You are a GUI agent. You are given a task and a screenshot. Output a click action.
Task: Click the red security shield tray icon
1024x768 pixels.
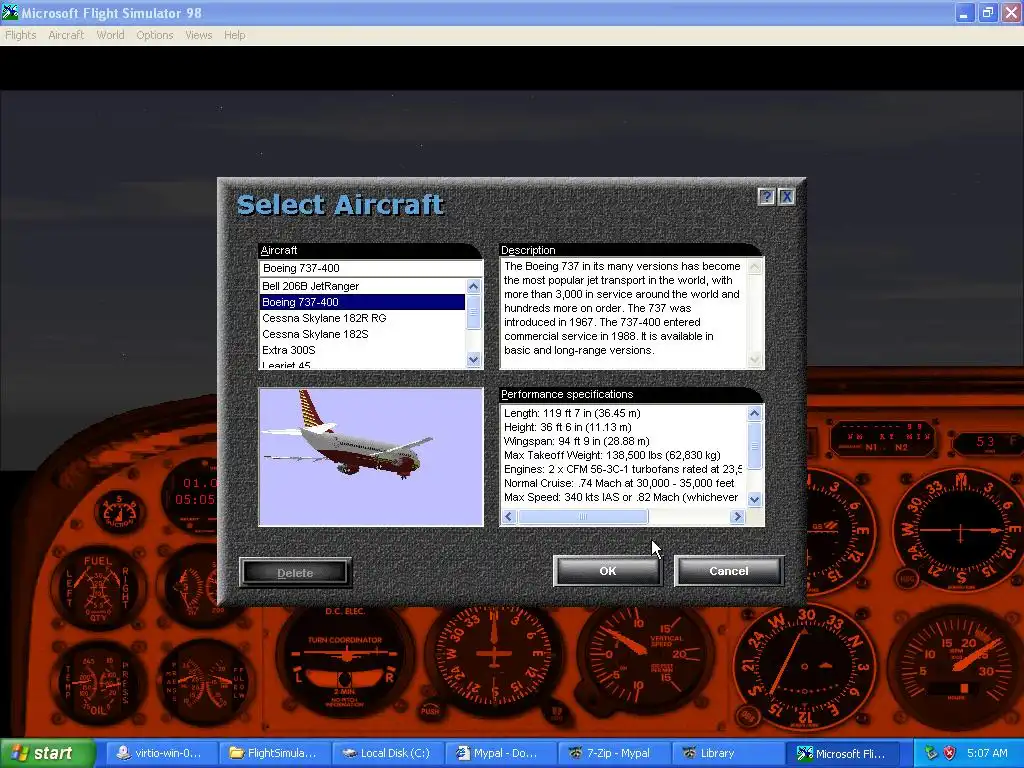point(950,753)
